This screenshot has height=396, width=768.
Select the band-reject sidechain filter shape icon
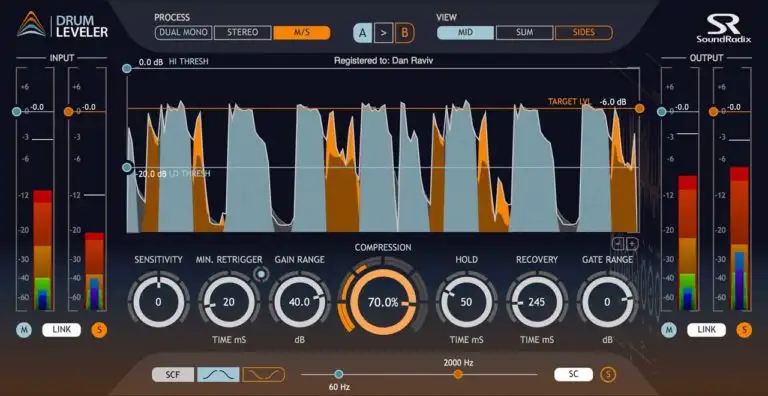point(264,375)
